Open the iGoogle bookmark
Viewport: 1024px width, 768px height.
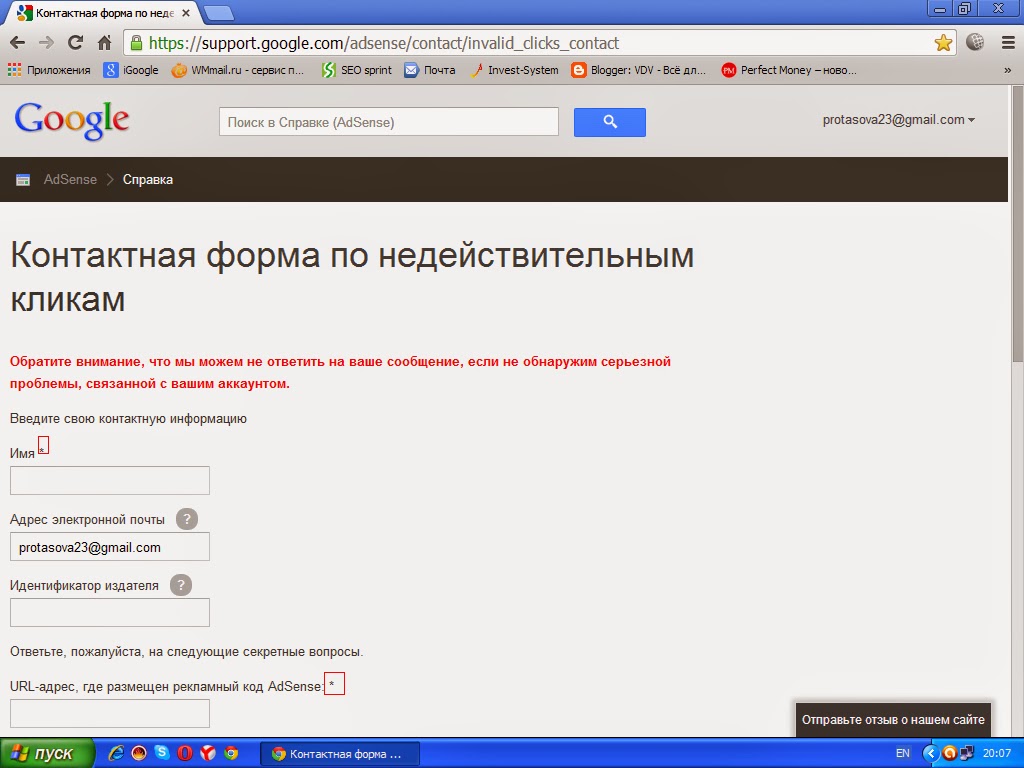click(x=131, y=70)
